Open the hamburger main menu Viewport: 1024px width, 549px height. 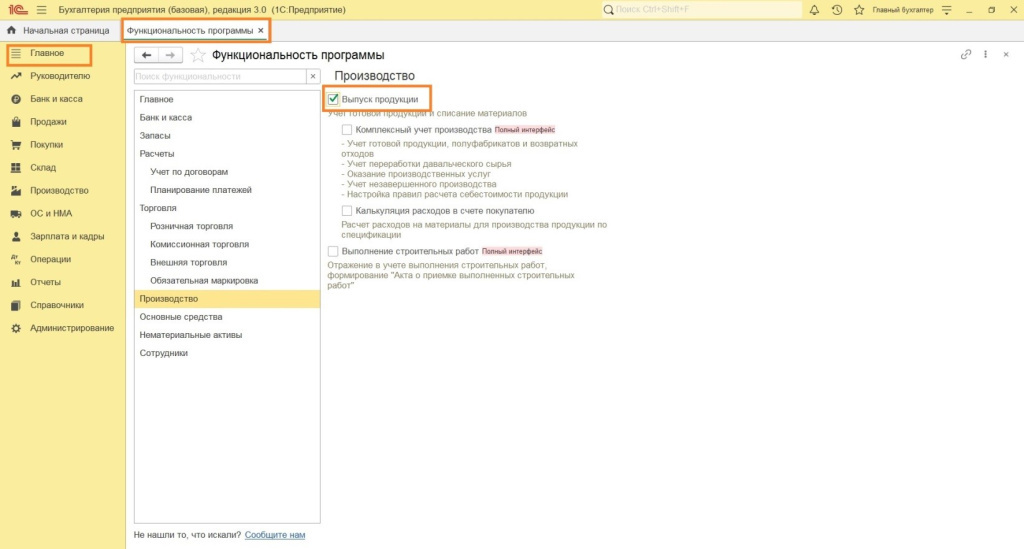(41, 10)
